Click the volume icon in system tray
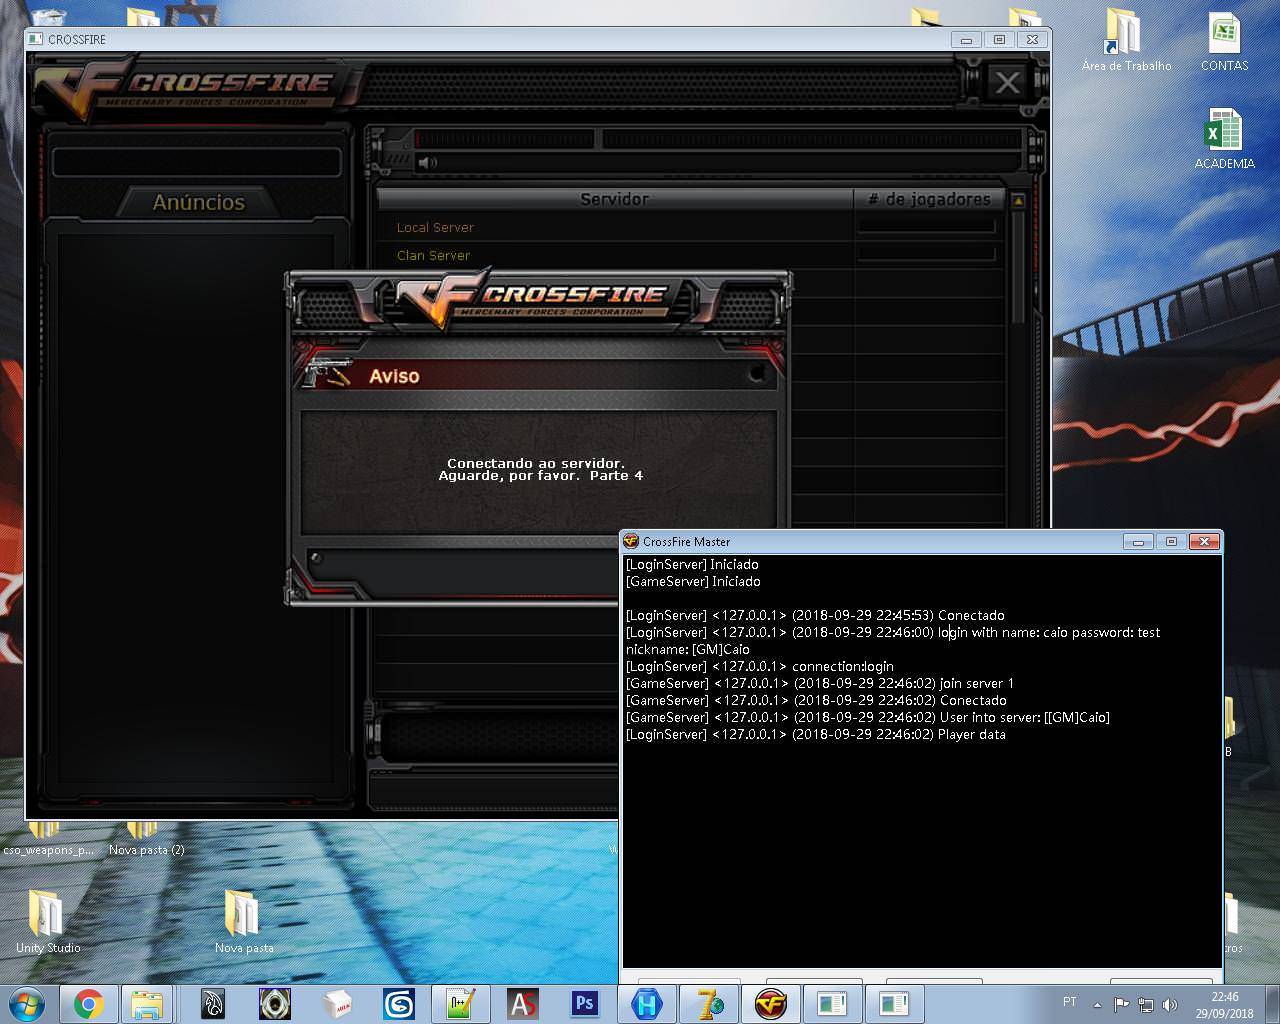 click(1168, 1004)
